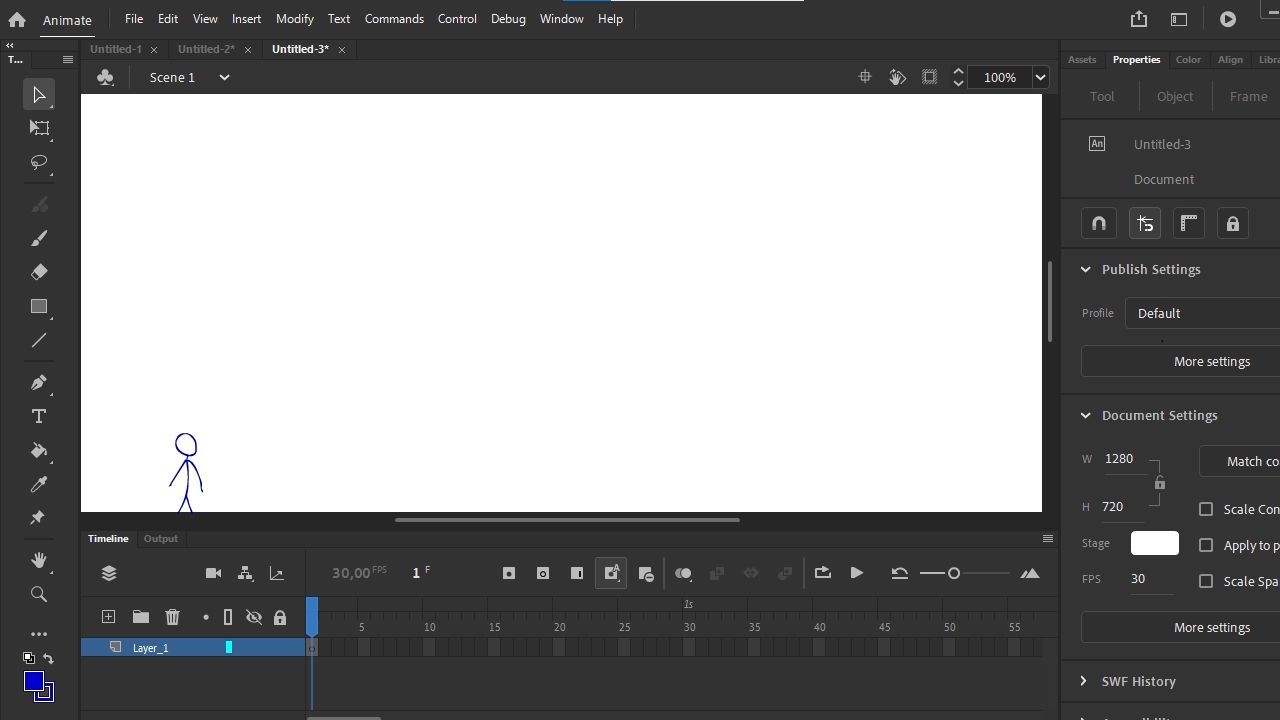
Task: Expand the SWF History section
Action: (x=1084, y=681)
